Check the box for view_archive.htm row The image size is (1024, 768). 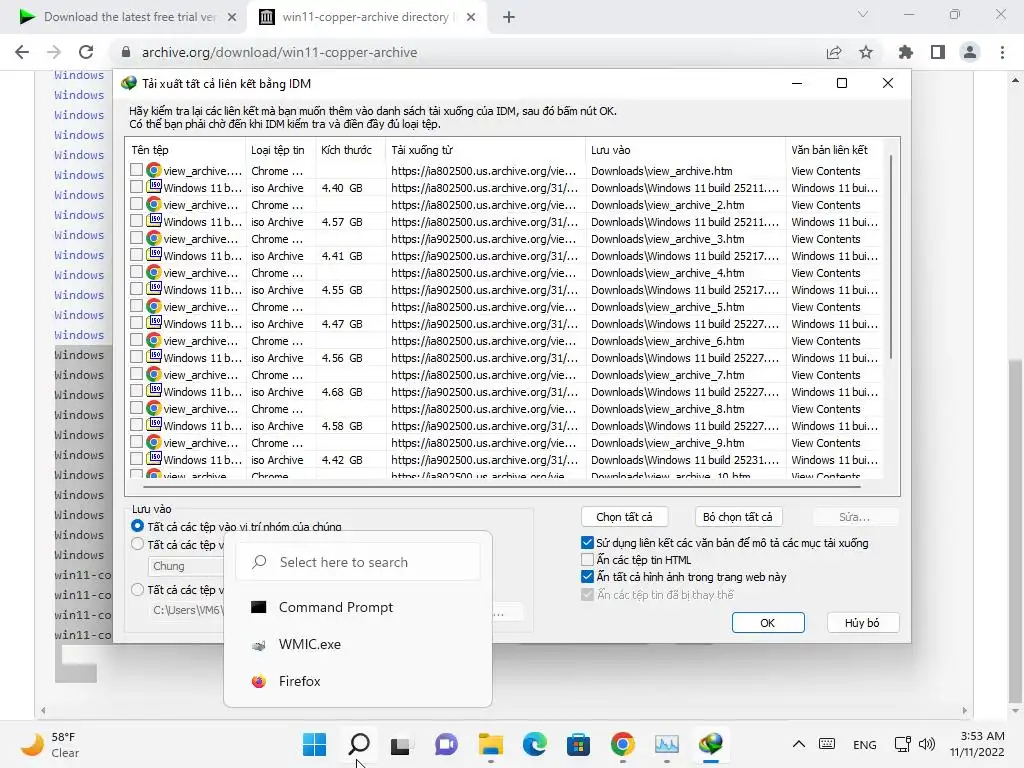[136, 170]
